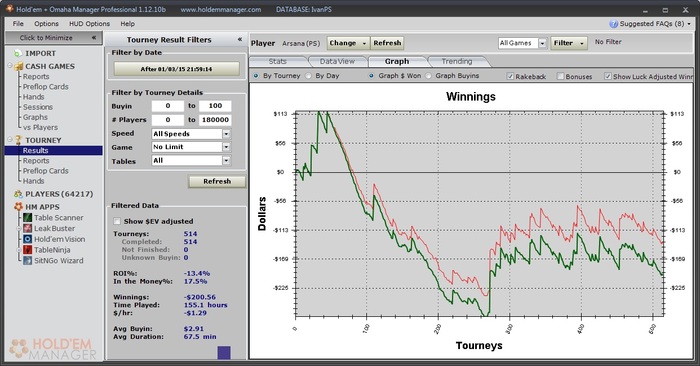Screen dimensions: 700x366
Task: Click the Suggested FAQs help icon
Action: [x=613, y=24]
